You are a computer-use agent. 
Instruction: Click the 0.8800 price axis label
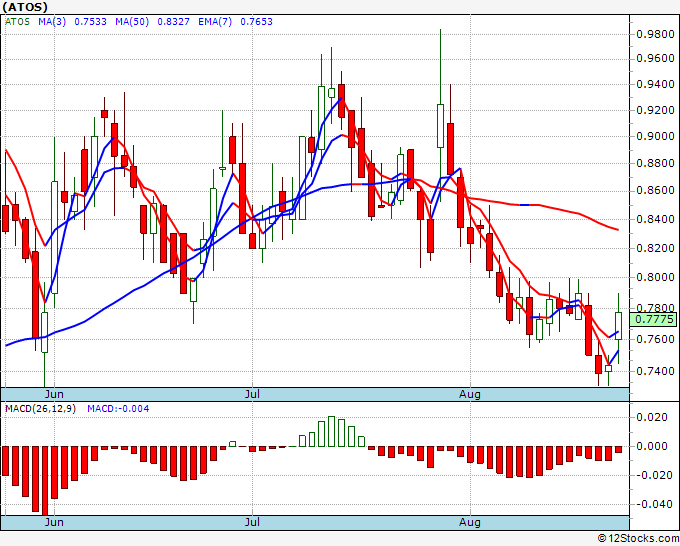655,164
